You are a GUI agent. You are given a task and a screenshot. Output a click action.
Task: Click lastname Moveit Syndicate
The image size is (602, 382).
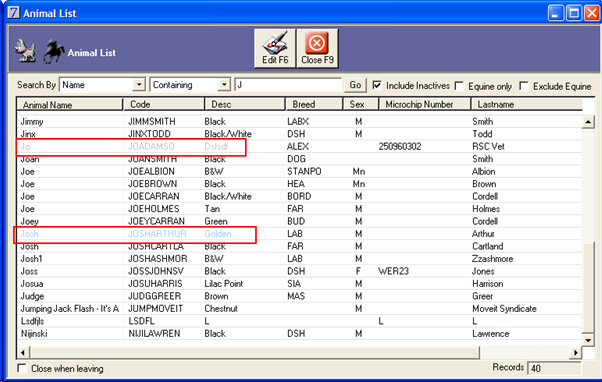tap(504, 308)
